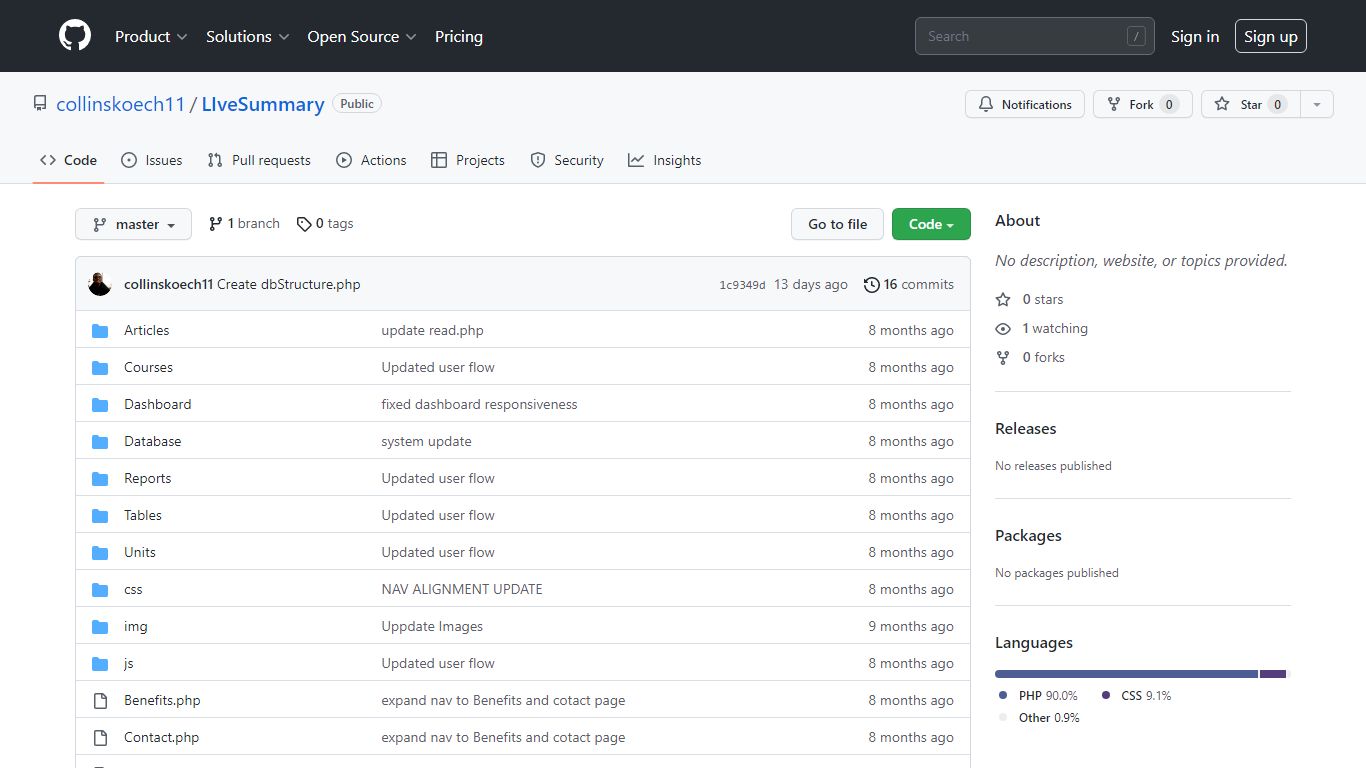The width and height of the screenshot is (1366, 768).
Task: Open the CSS 9.1% language link
Action: click(x=1136, y=695)
